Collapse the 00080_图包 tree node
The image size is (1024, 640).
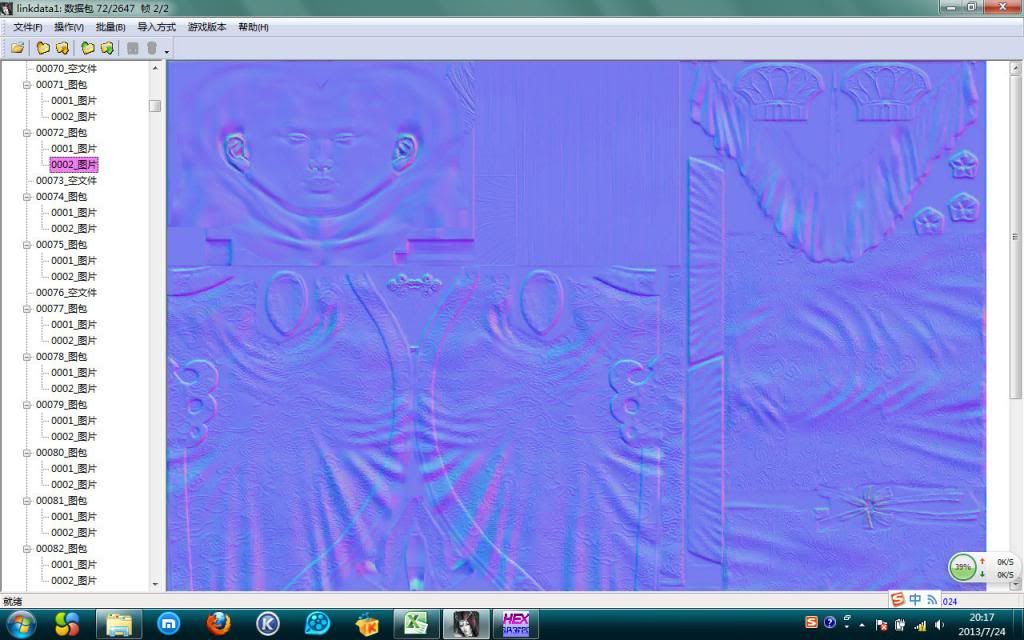pos(27,453)
